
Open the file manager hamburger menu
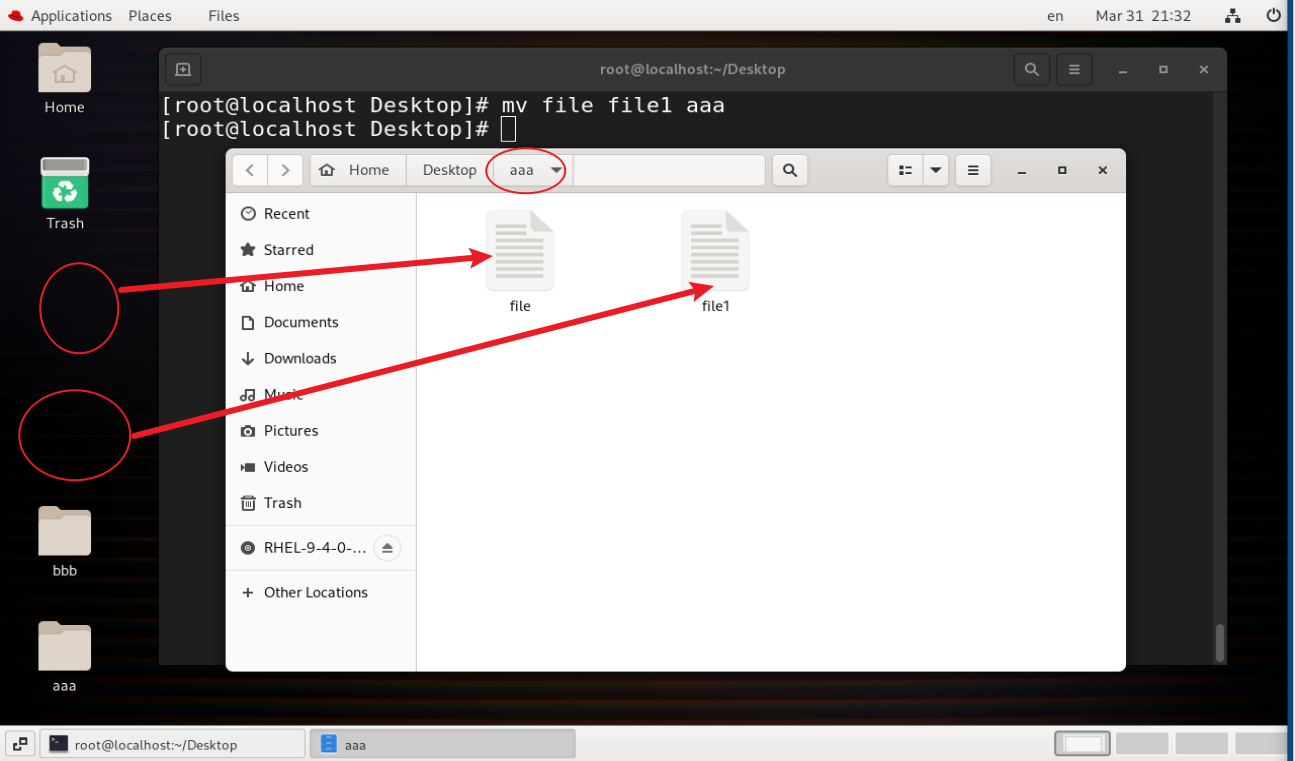click(x=973, y=170)
